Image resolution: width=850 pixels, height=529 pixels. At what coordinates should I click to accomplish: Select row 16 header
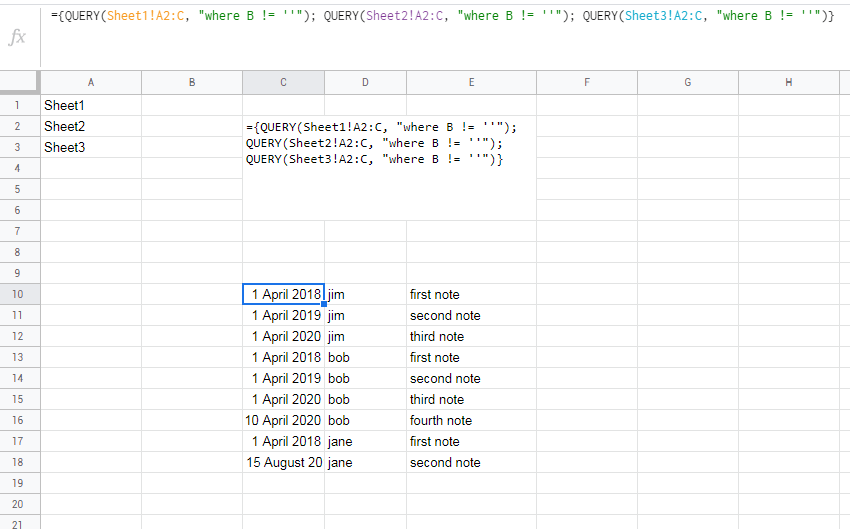coord(17,420)
